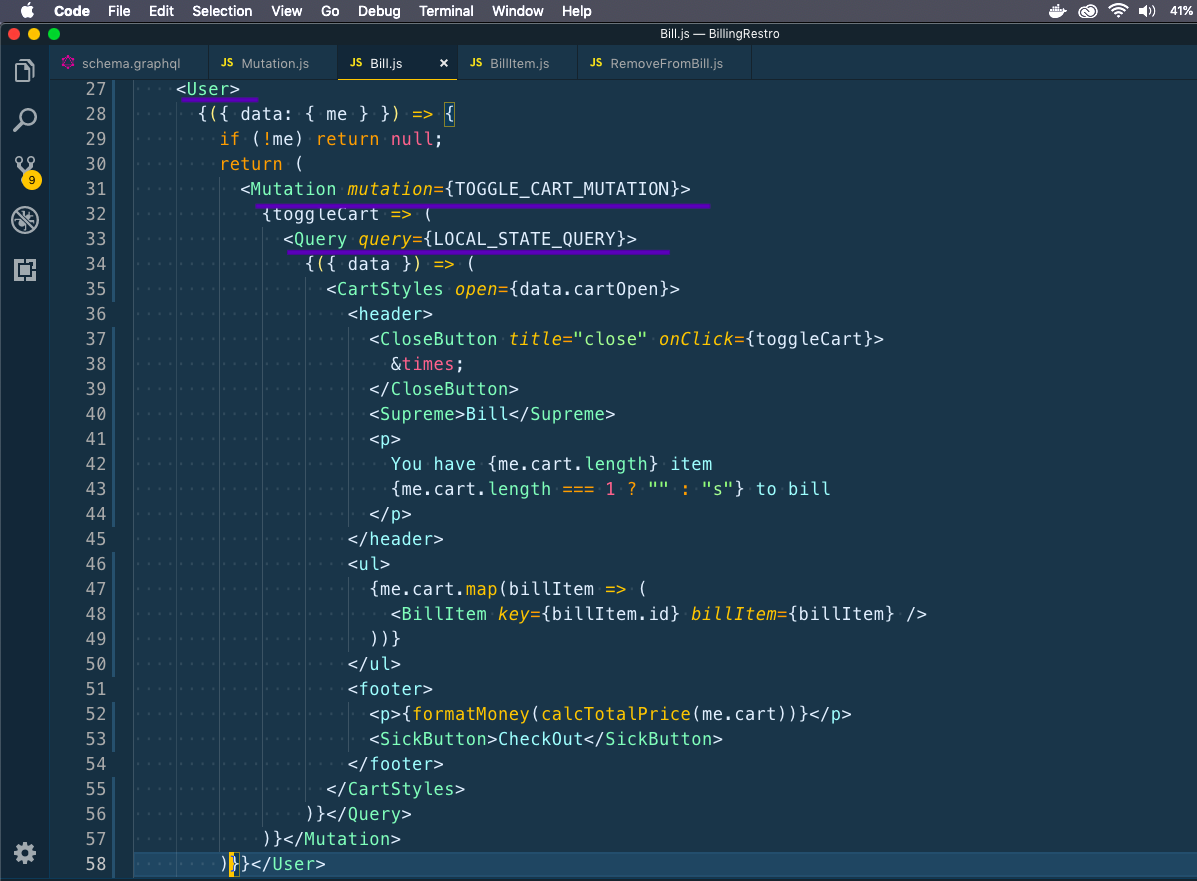Open the volume control icon
1197x881 pixels.
[x=1147, y=11]
